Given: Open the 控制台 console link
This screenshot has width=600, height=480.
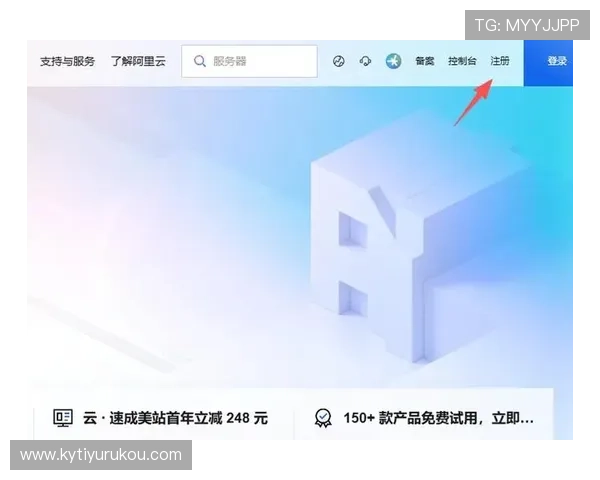Looking at the screenshot, I should click(462, 61).
